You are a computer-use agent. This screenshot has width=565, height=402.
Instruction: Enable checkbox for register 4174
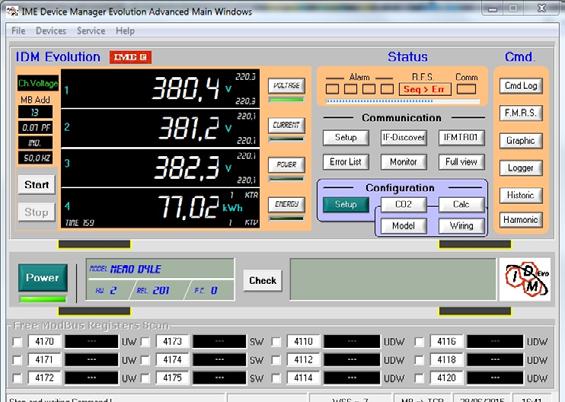click(x=145, y=360)
